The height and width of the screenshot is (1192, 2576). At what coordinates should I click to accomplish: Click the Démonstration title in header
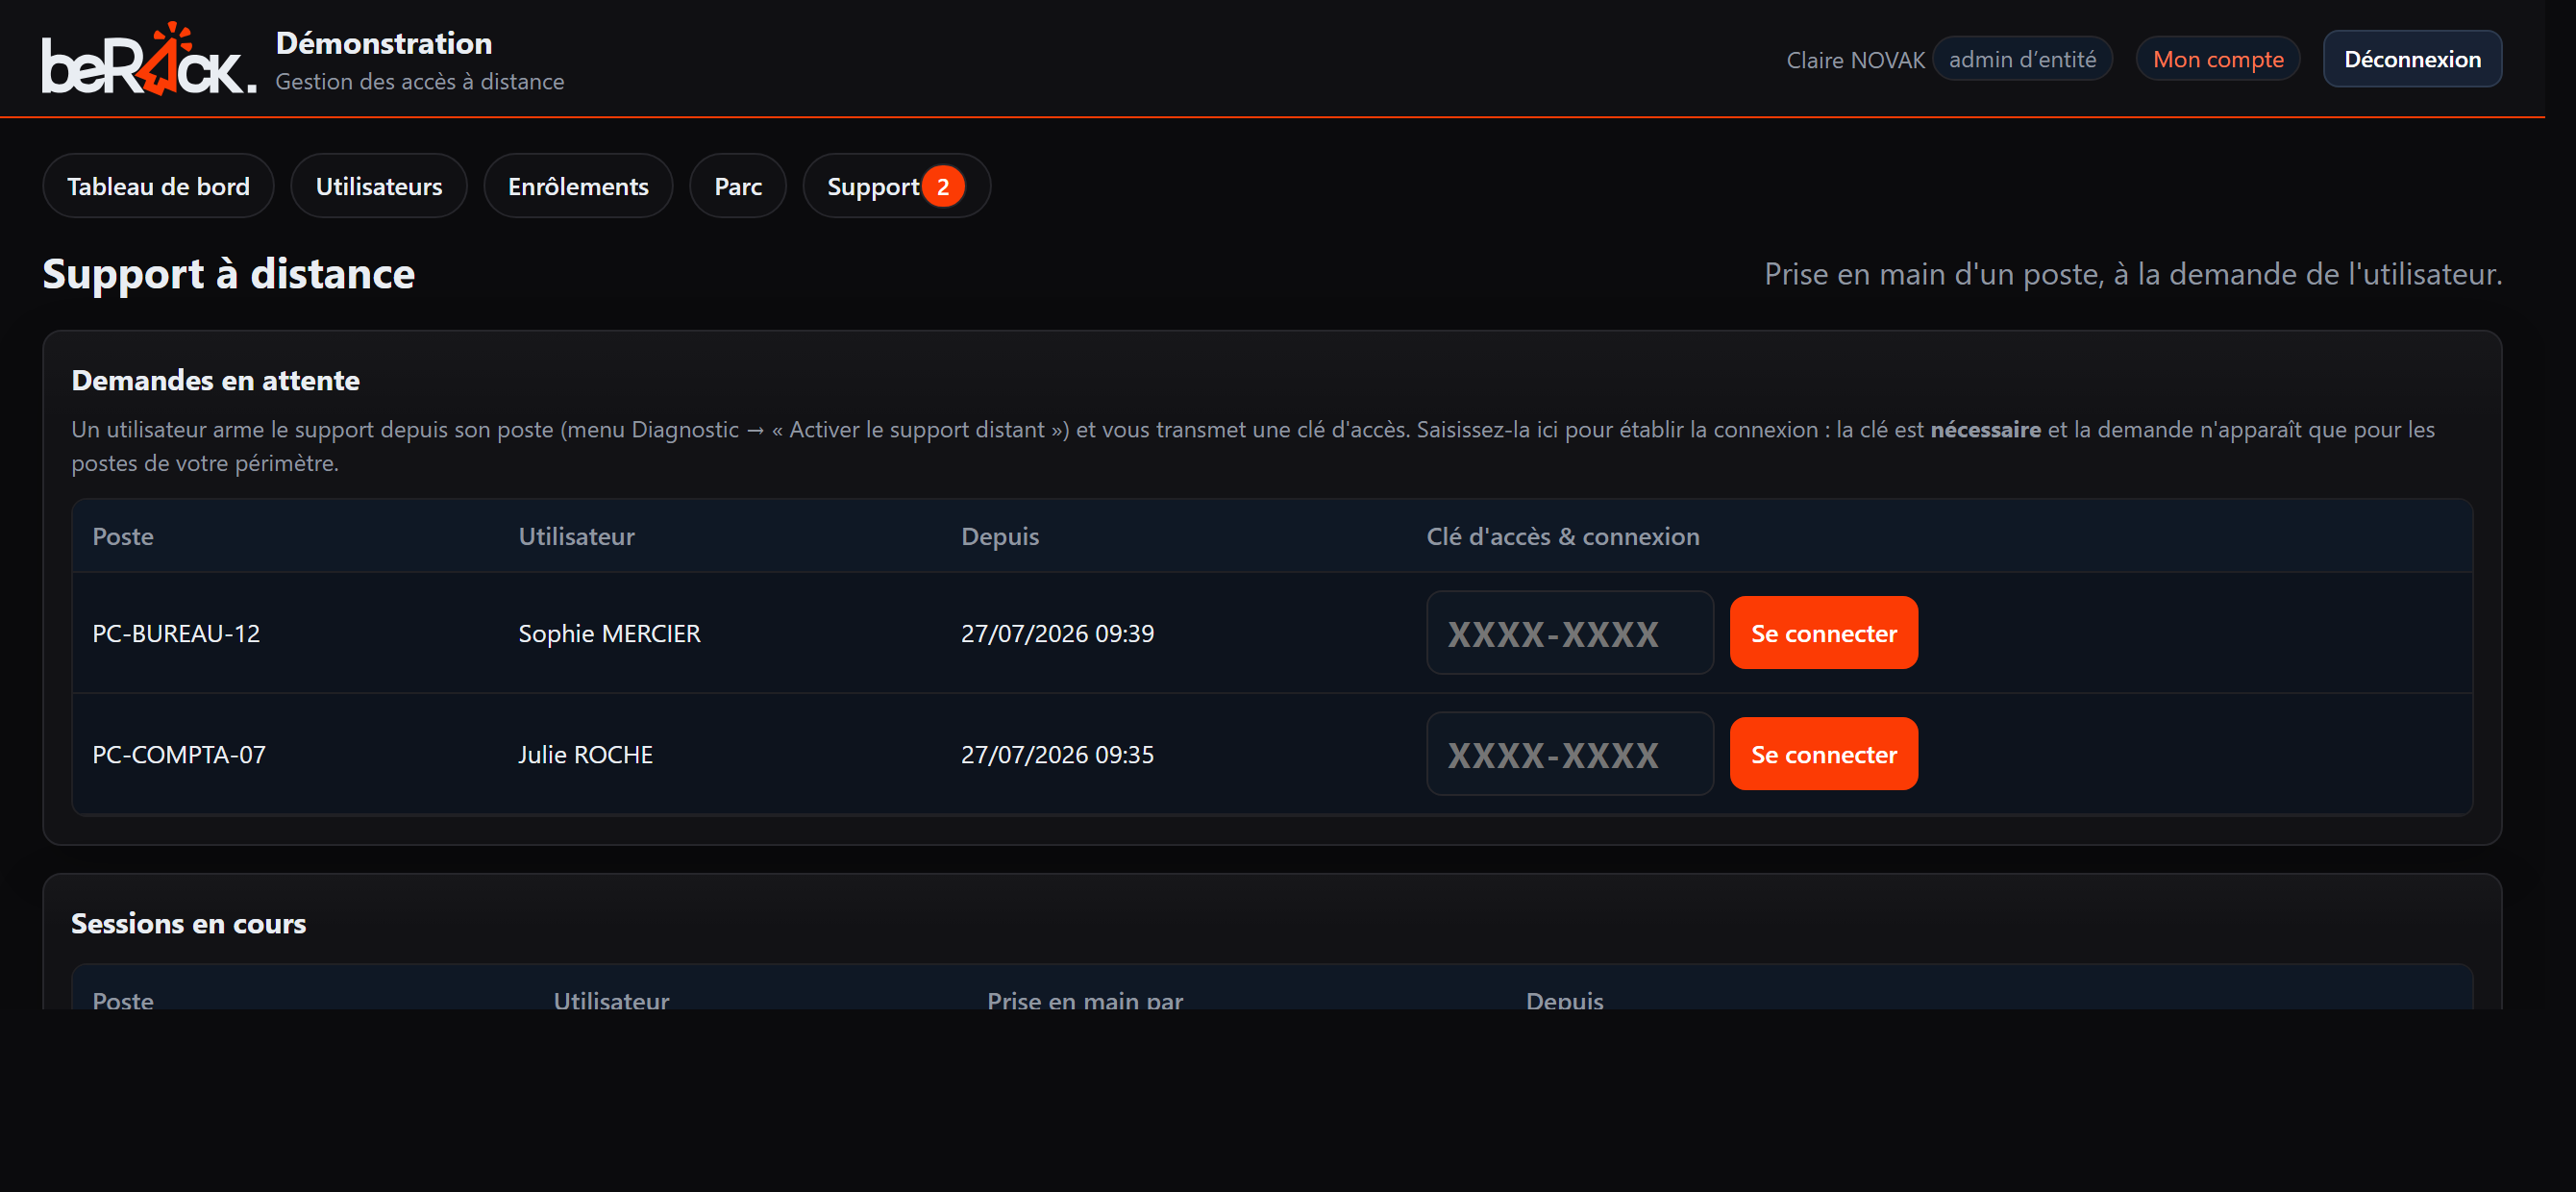pyautogui.click(x=384, y=43)
